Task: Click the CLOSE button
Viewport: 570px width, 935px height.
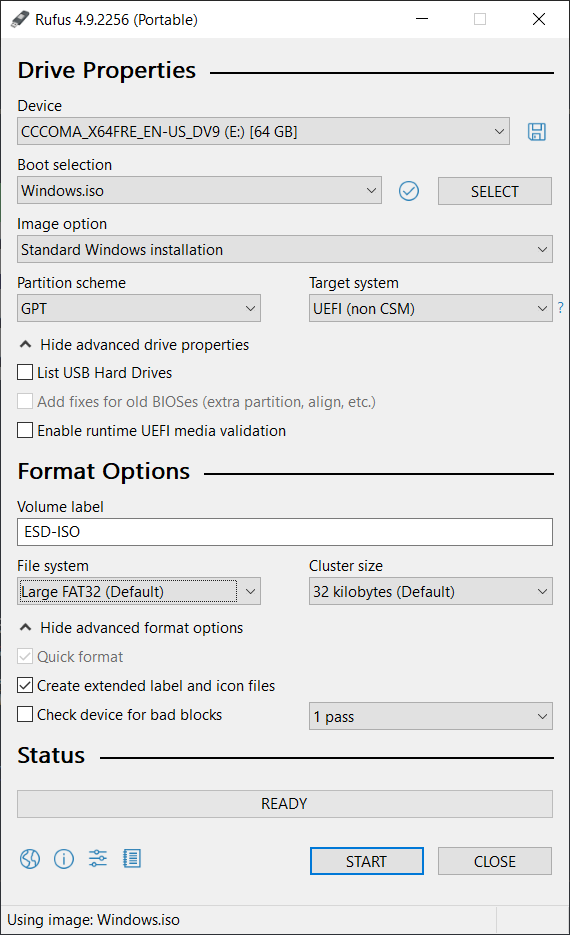Action: click(x=495, y=861)
